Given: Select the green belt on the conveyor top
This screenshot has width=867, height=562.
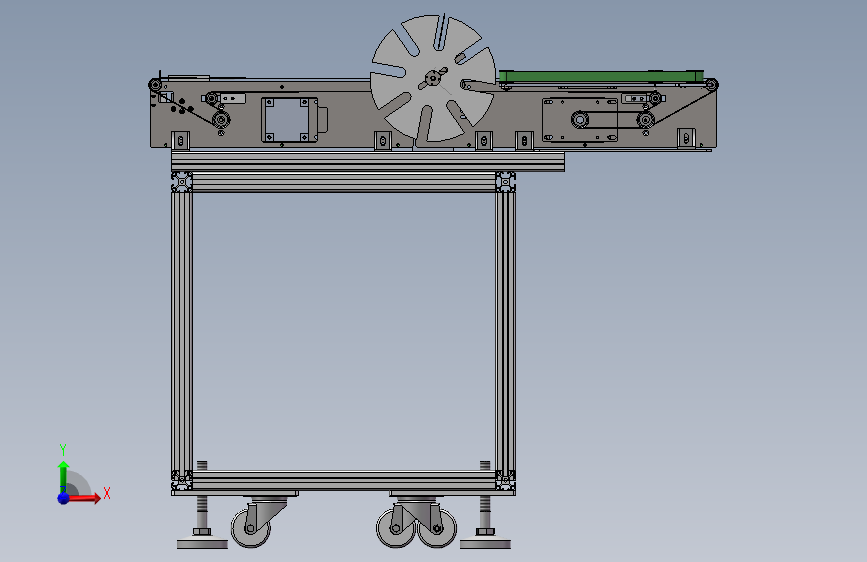Looking at the screenshot, I should pyautogui.click(x=601, y=76).
